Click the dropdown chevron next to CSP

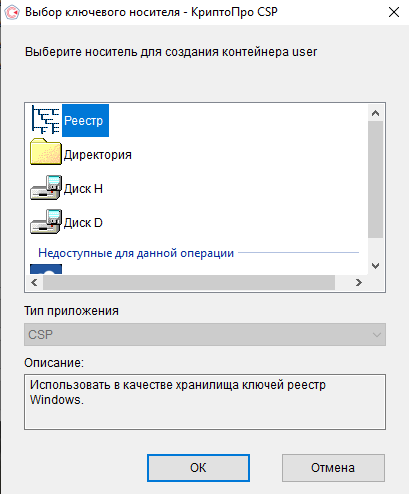(x=377, y=334)
